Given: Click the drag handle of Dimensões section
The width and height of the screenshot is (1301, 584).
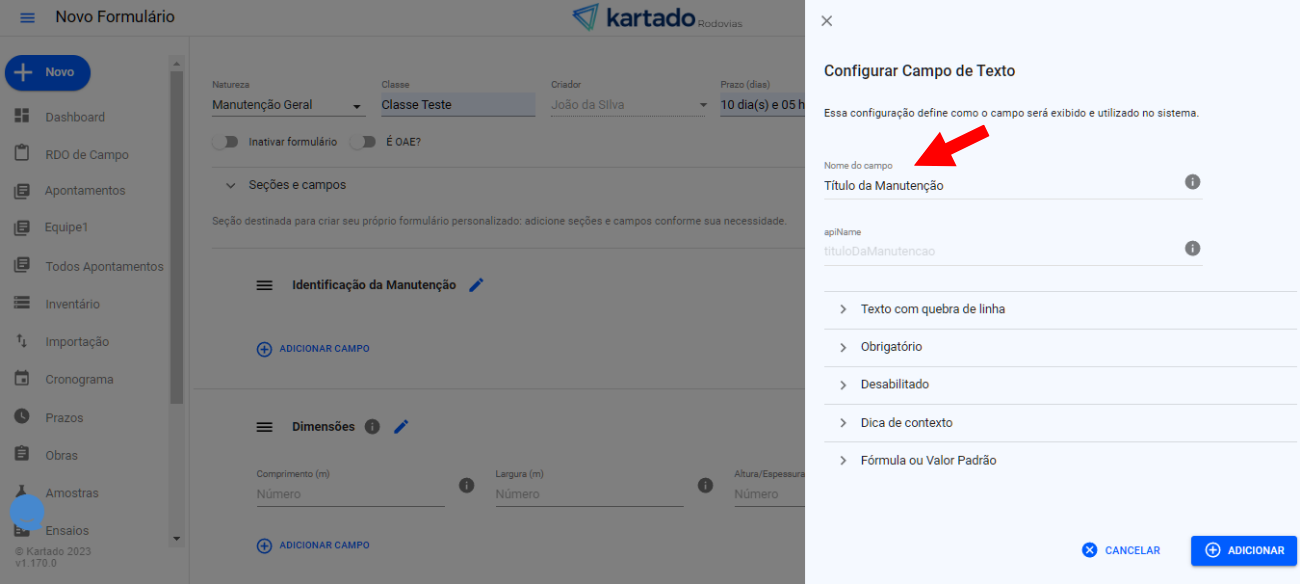Looking at the screenshot, I should point(264,427).
